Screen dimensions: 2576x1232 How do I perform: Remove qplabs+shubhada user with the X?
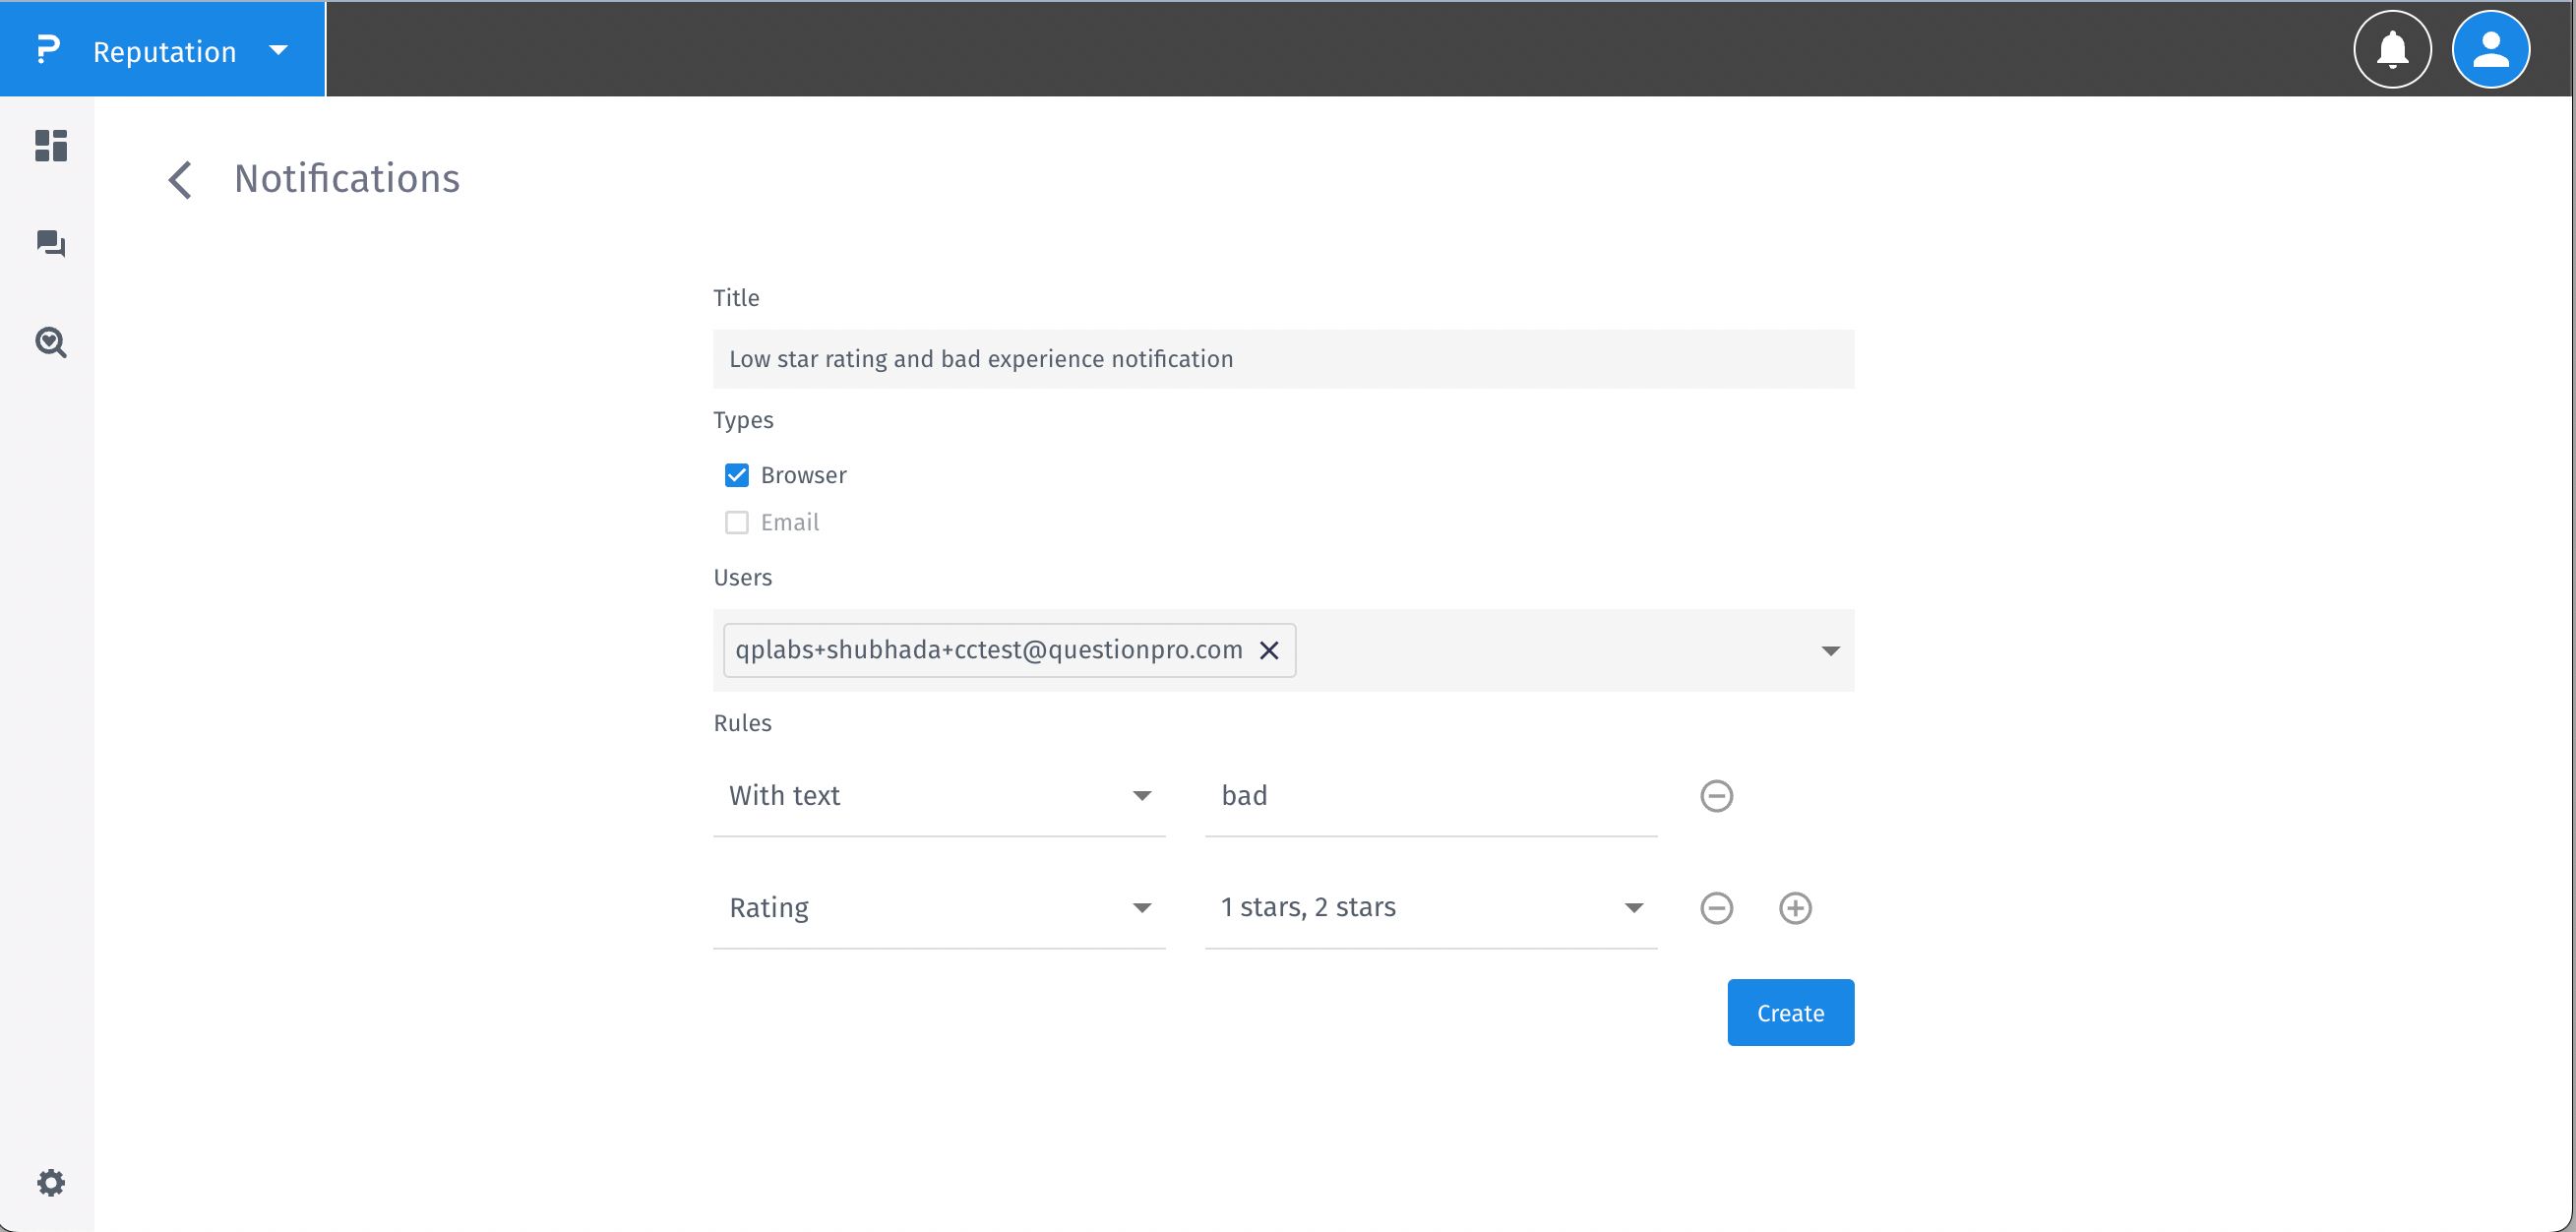tap(1269, 650)
